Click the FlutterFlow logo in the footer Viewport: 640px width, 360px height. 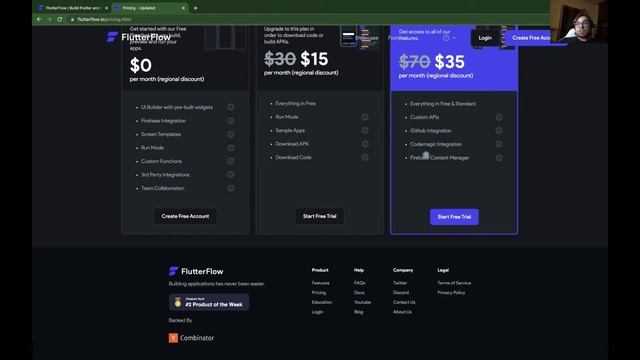tap(196, 271)
